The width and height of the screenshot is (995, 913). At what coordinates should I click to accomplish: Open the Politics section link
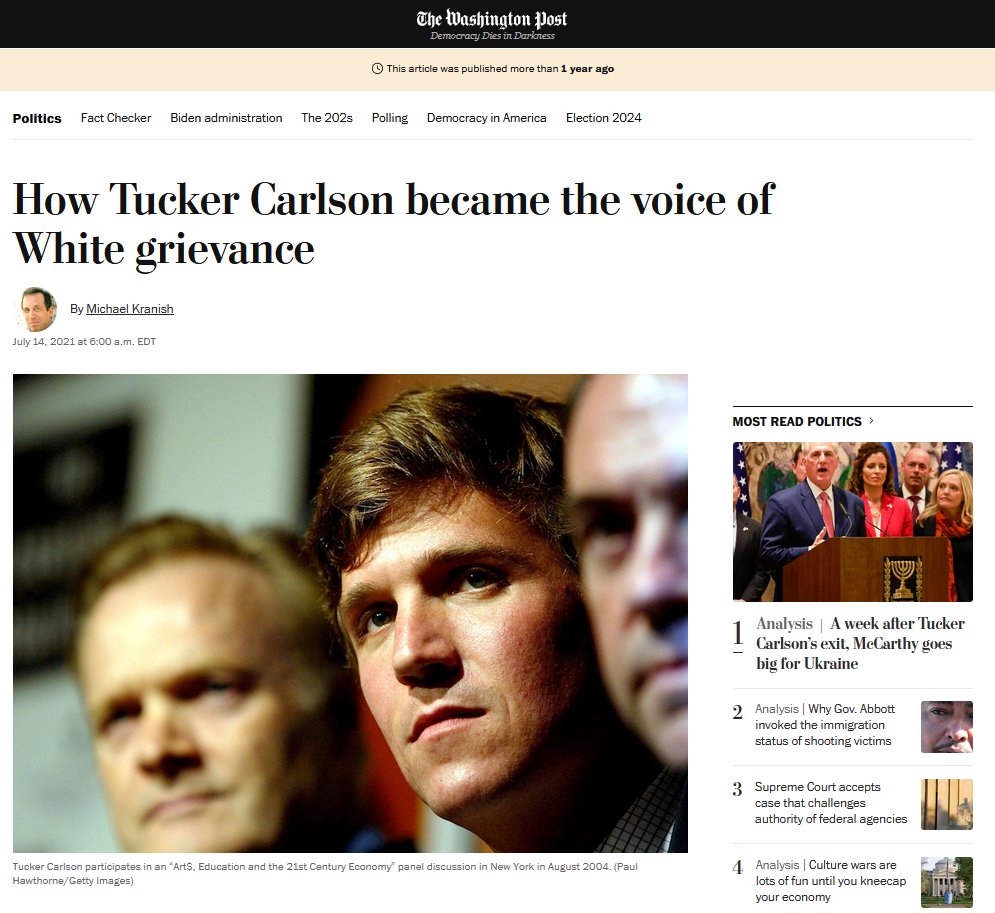click(x=37, y=118)
